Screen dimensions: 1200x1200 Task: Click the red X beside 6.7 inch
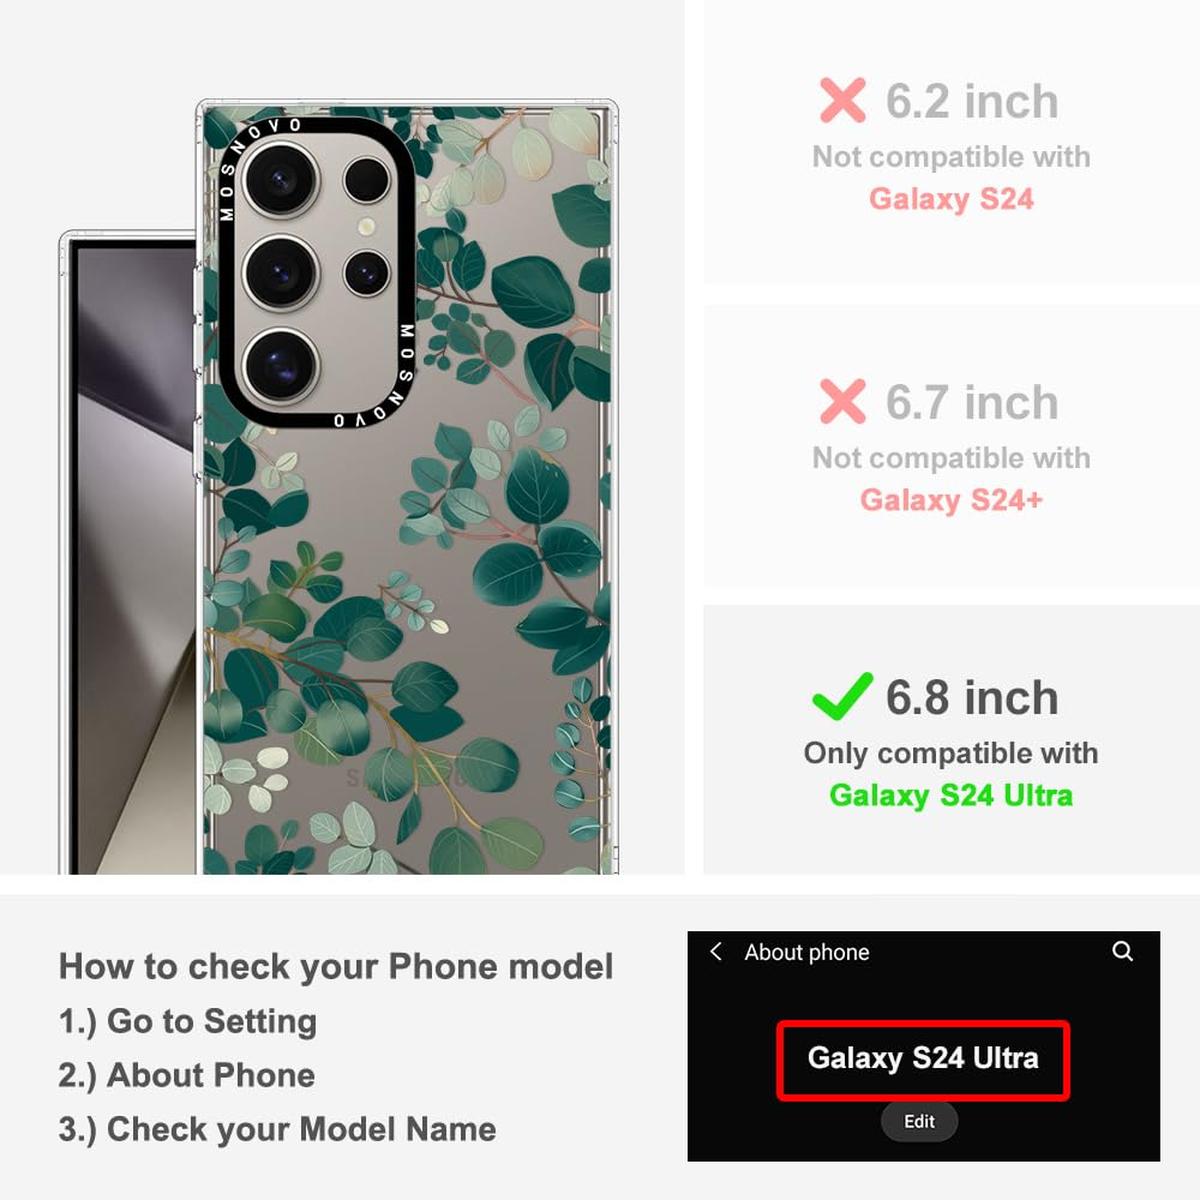point(842,402)
